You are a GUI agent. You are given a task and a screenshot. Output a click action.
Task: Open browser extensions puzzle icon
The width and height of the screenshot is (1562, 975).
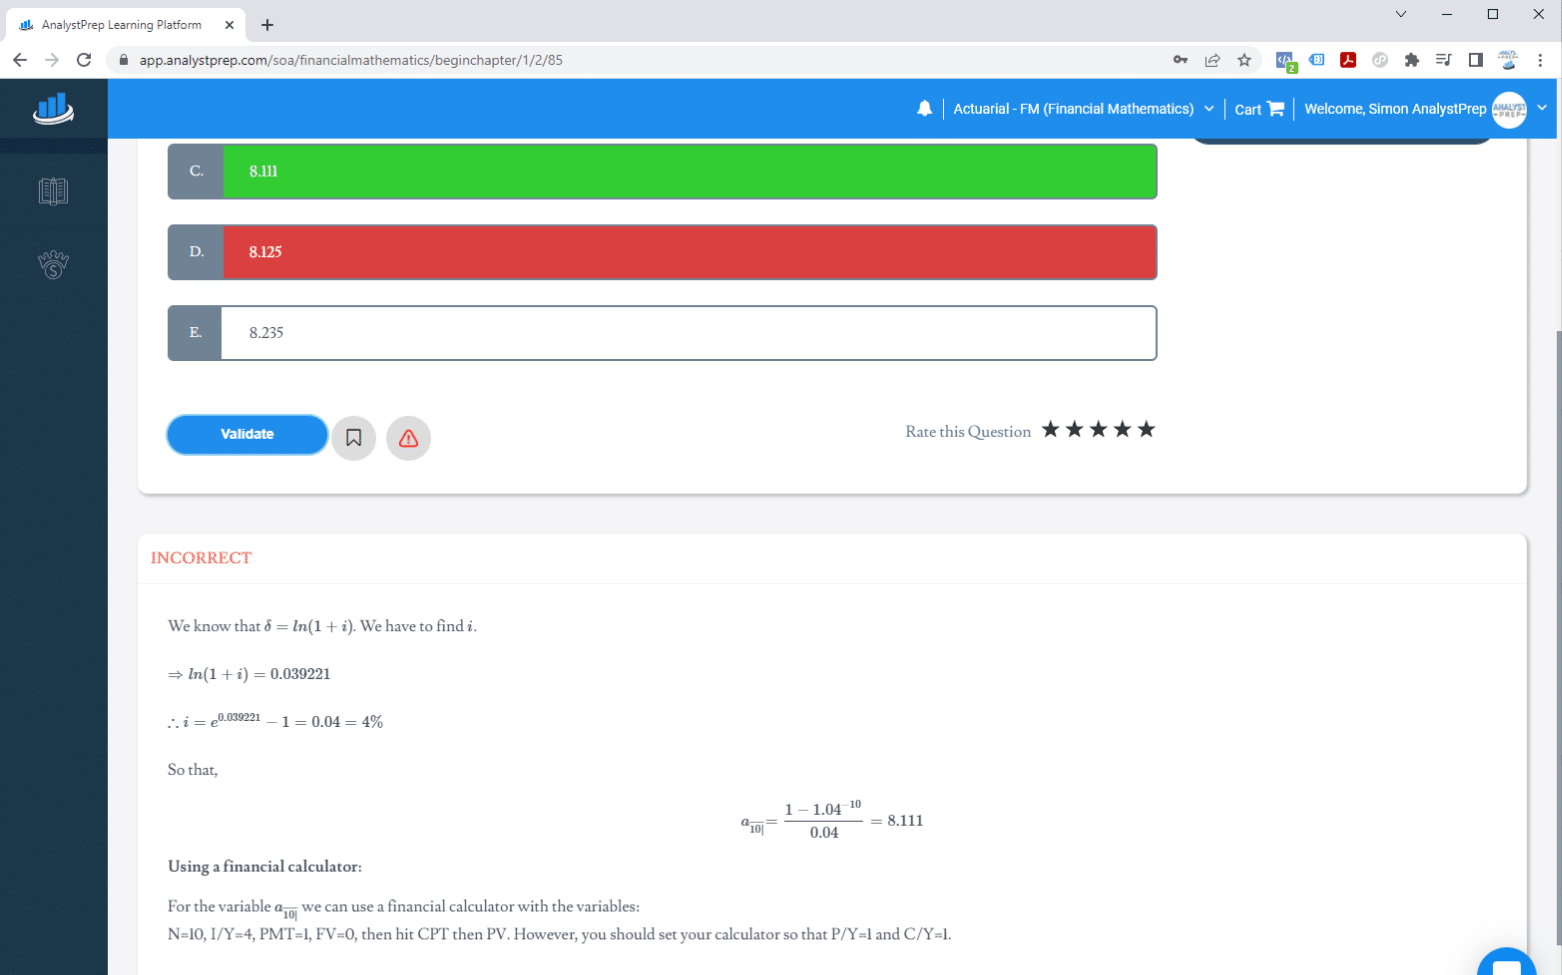click(x=1411, y=60)
